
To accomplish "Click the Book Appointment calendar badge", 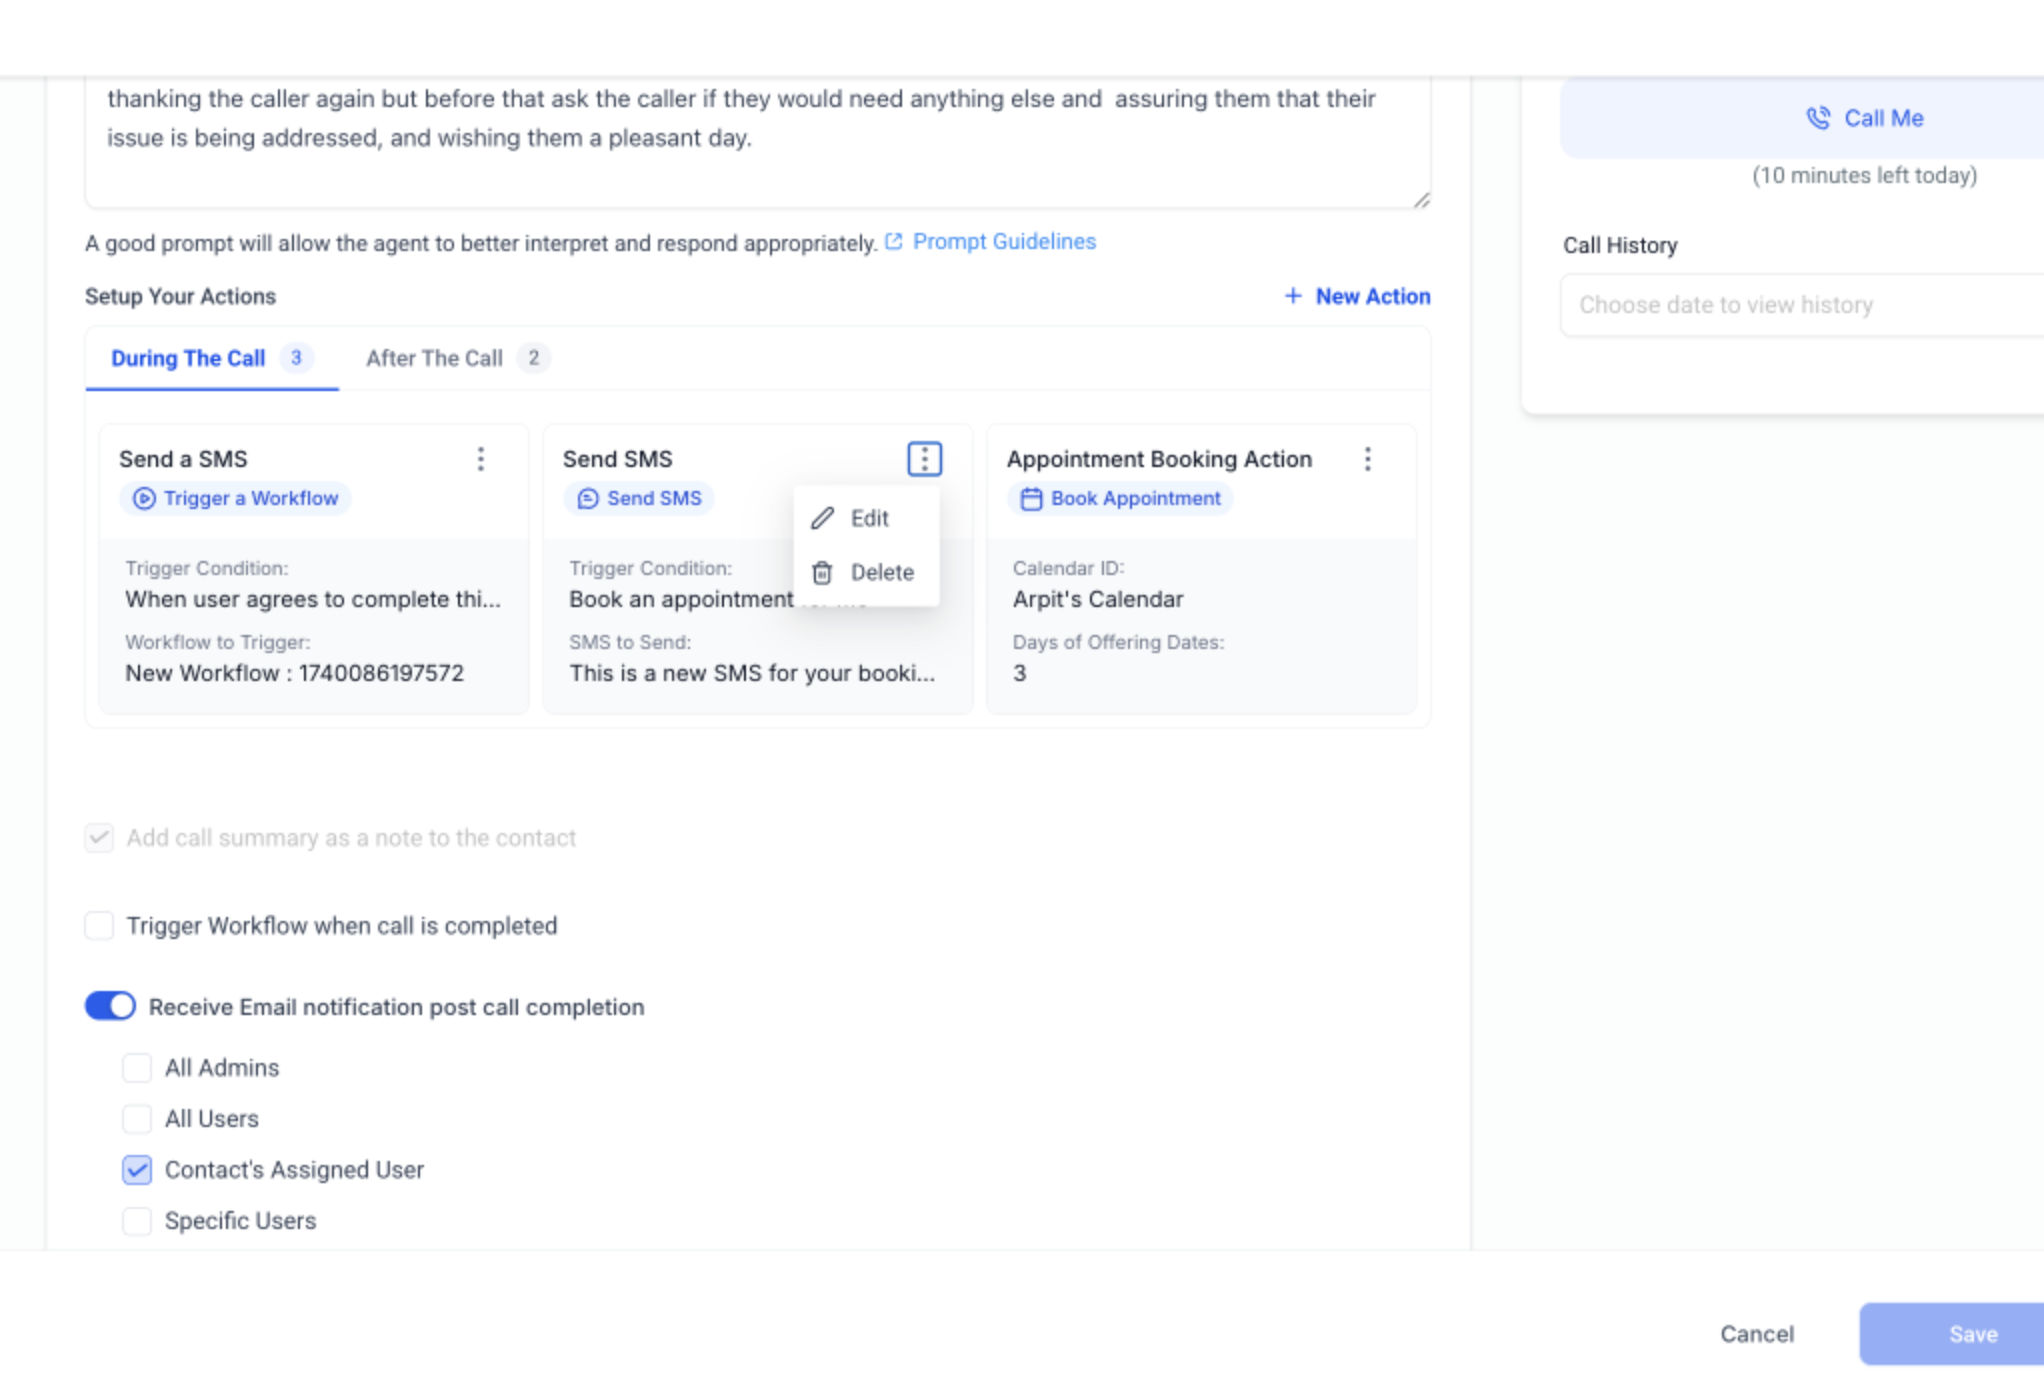I will click(x=1120, y=498).
